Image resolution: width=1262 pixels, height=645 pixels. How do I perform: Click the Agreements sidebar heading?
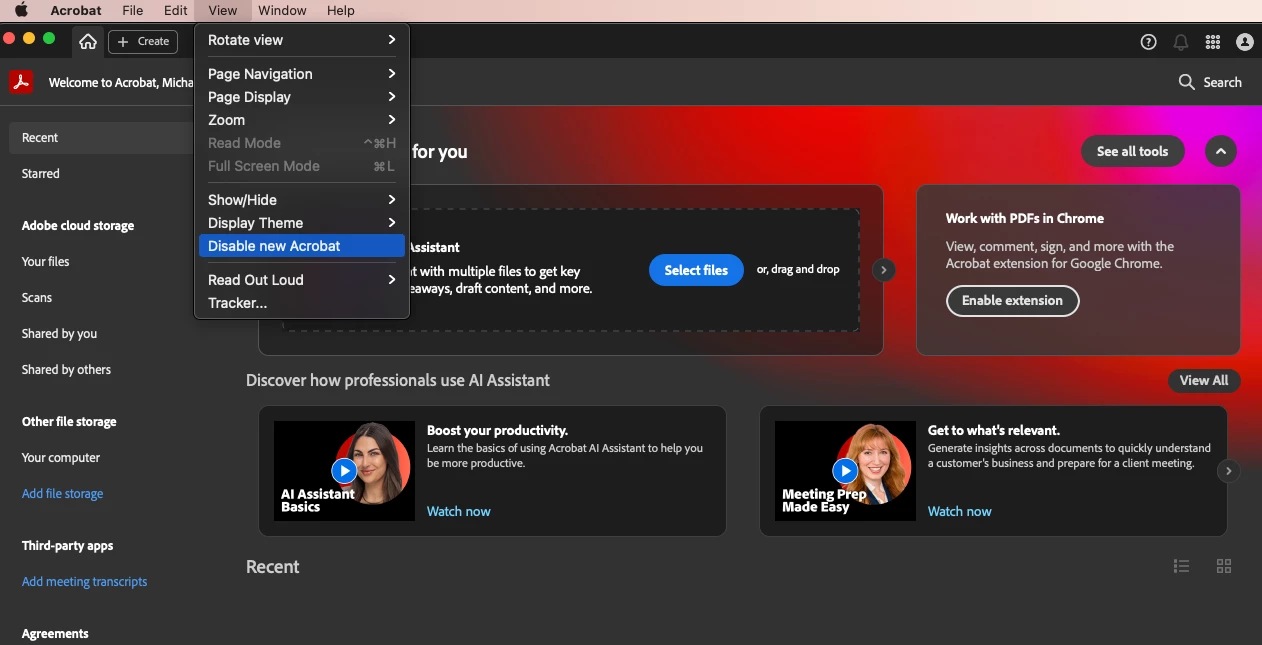[55, 633]
